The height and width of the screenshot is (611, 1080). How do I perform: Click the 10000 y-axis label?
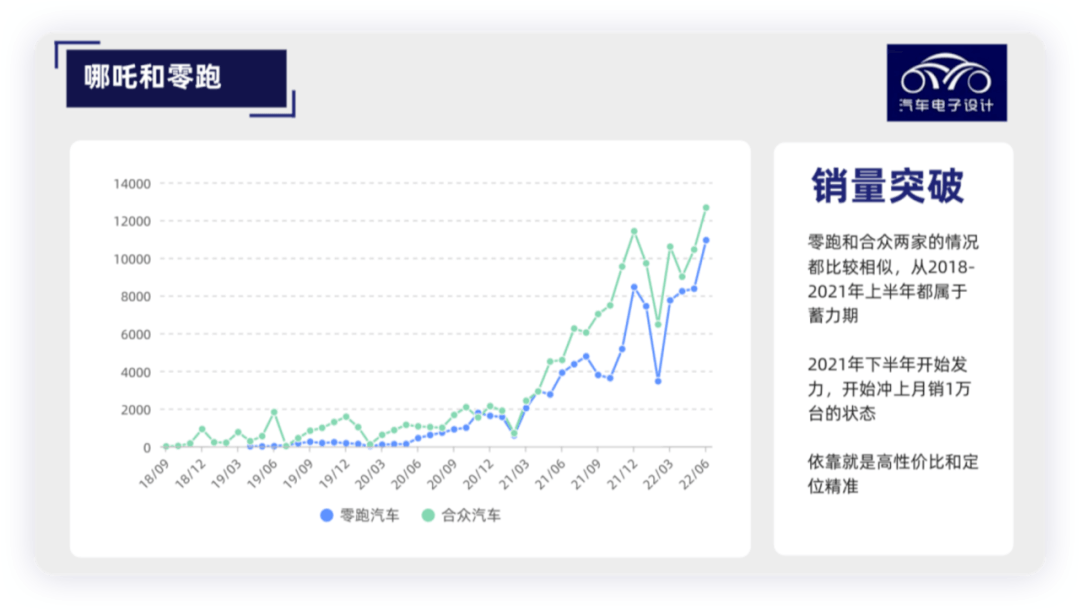click(132, 259)
